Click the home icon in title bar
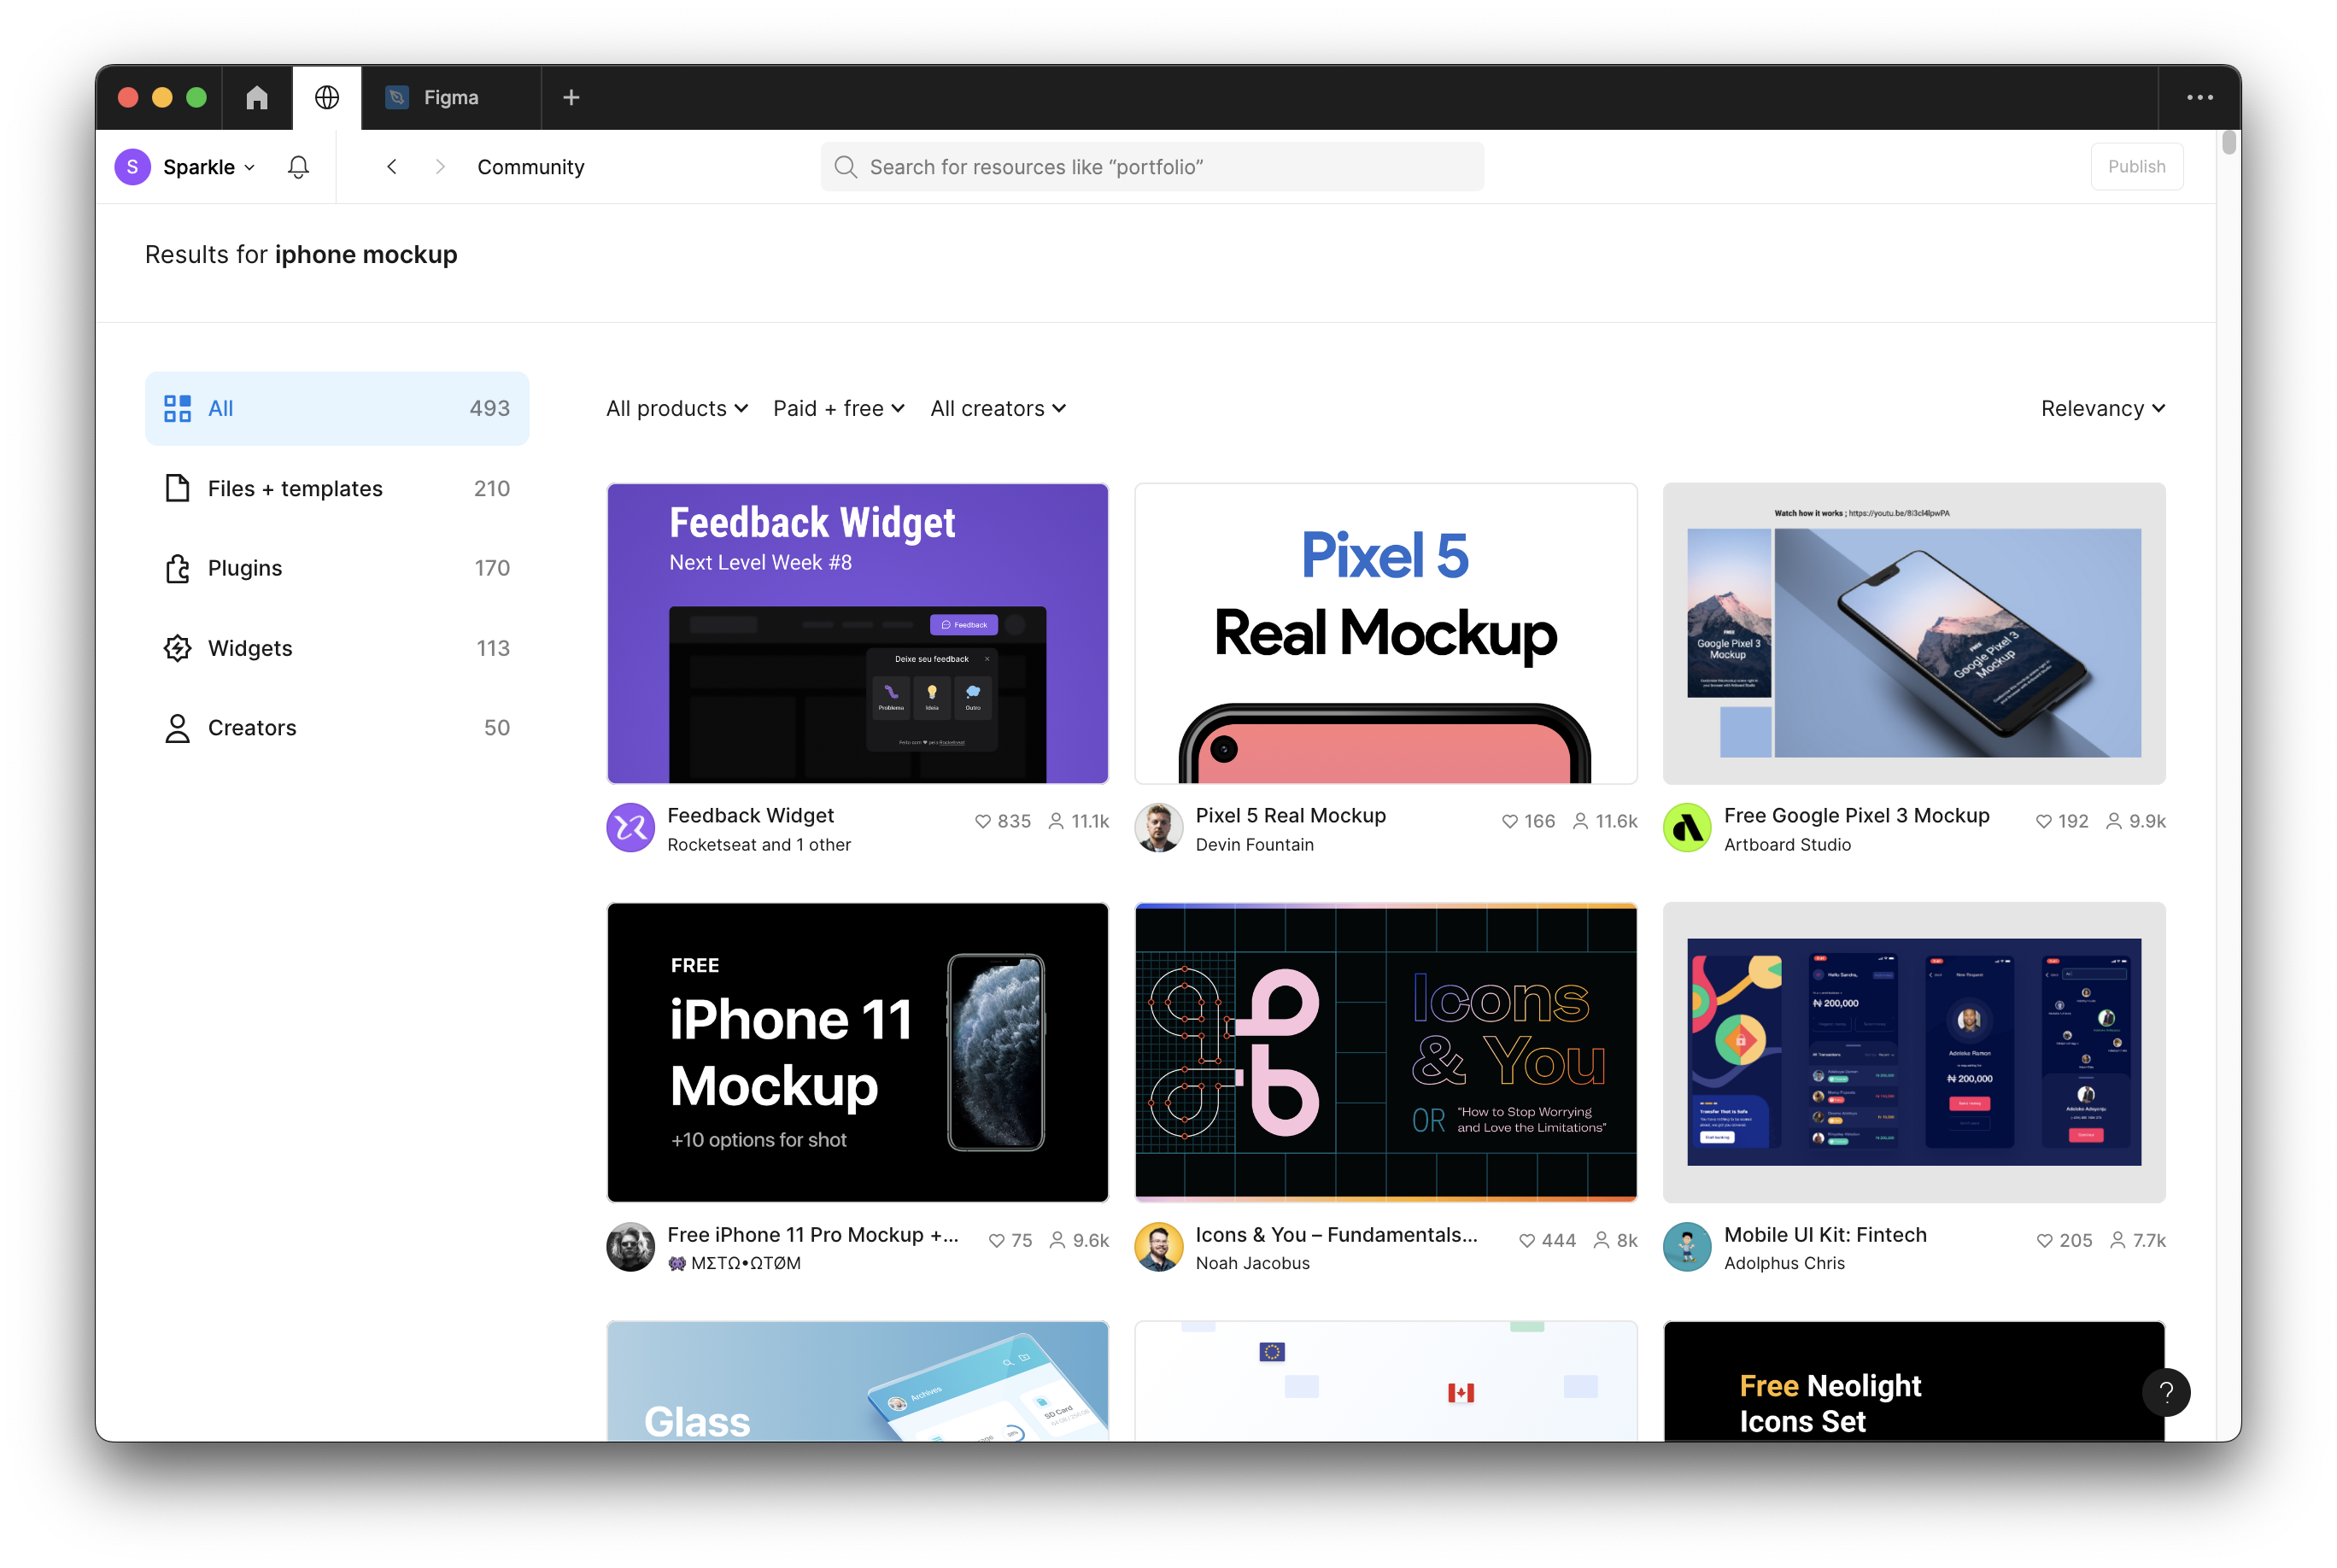Viewport: 2337px width, 1568px height. (257, 97)
